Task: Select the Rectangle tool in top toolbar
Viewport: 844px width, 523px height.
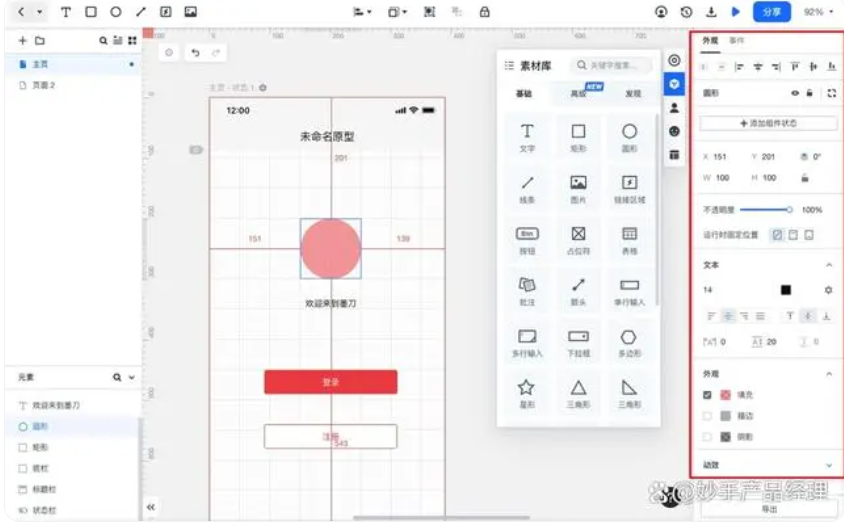Action: (91, 12)
